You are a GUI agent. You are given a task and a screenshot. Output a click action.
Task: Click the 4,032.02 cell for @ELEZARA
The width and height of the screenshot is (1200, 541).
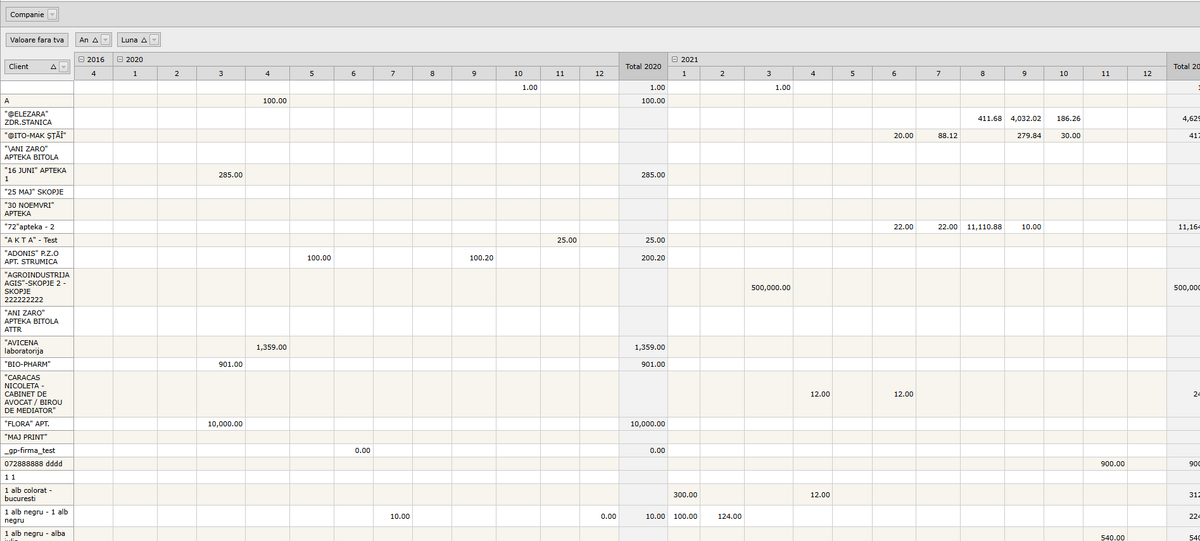(x=1024, y=118)
